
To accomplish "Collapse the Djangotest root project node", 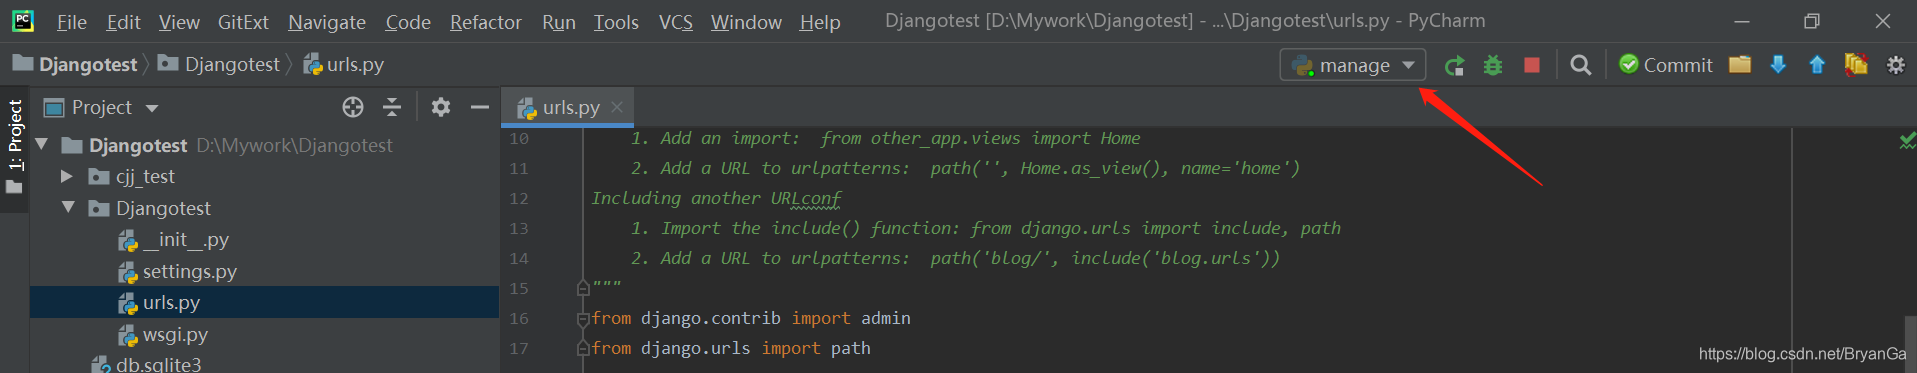I will [42, 145].
